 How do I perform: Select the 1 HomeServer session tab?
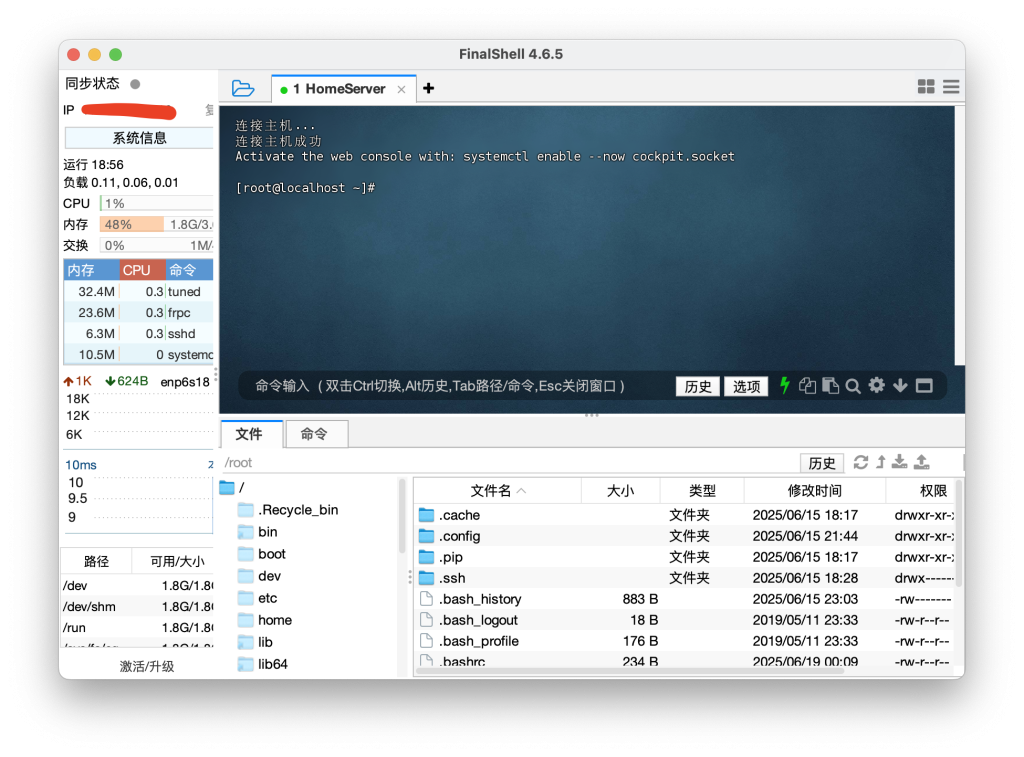coord(340,89)
